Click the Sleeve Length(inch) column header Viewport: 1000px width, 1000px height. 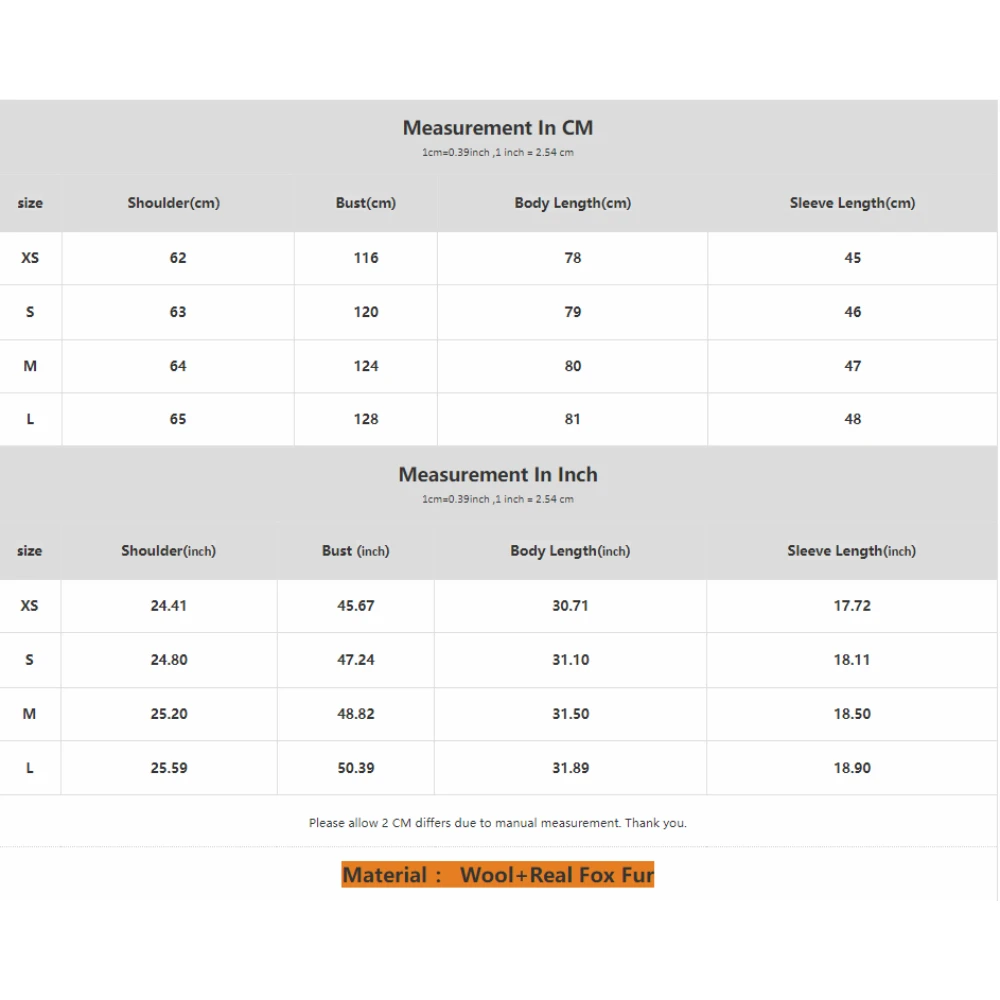[x=851, y=551]
